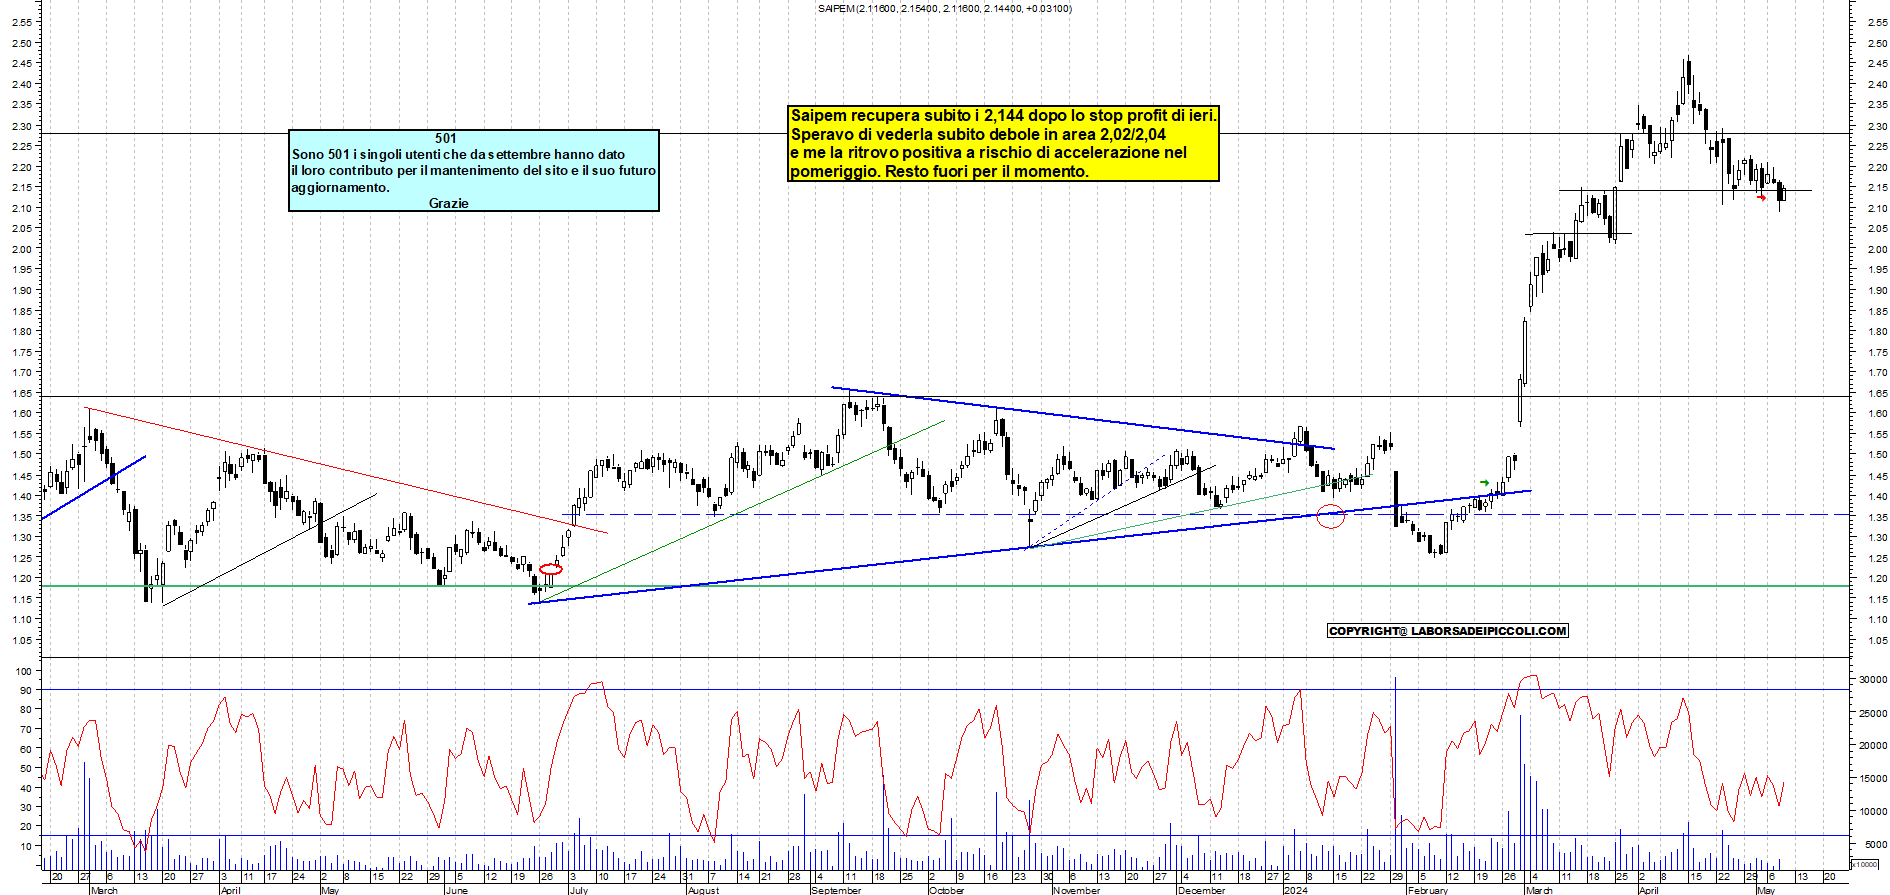The image size is (1890, 895).
Task: Click the '5000' volume scale value
Action: [1875, 845]
